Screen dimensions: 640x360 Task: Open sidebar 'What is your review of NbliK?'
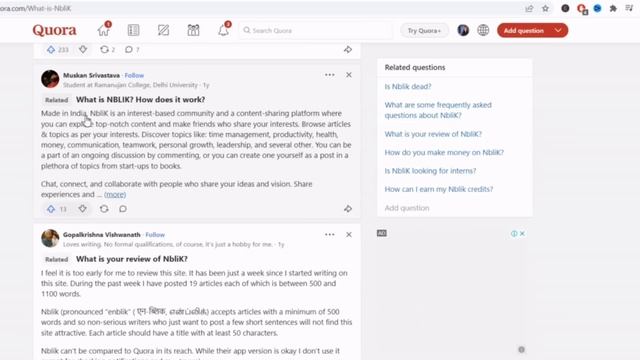click(433, 134)
